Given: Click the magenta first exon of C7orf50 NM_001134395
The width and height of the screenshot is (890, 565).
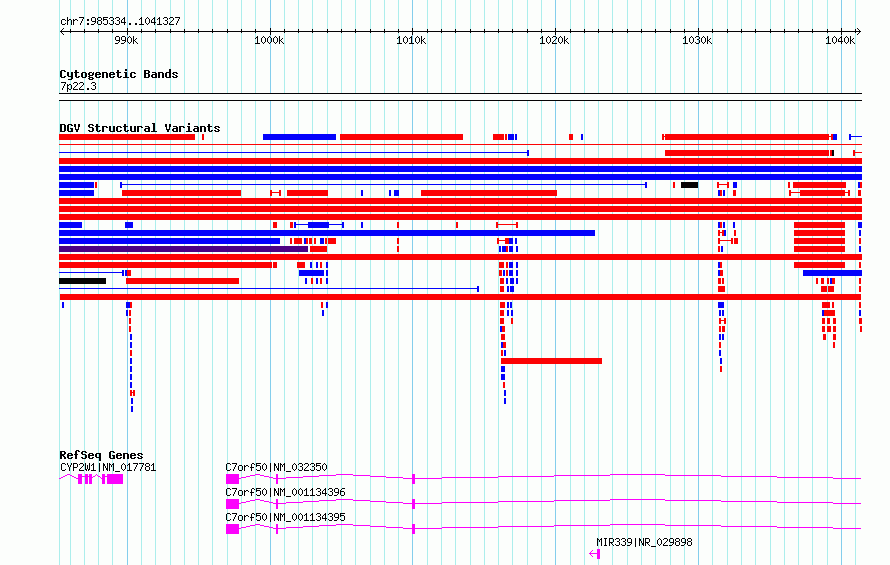Looking at the screenshot, I should pos(232,529).
